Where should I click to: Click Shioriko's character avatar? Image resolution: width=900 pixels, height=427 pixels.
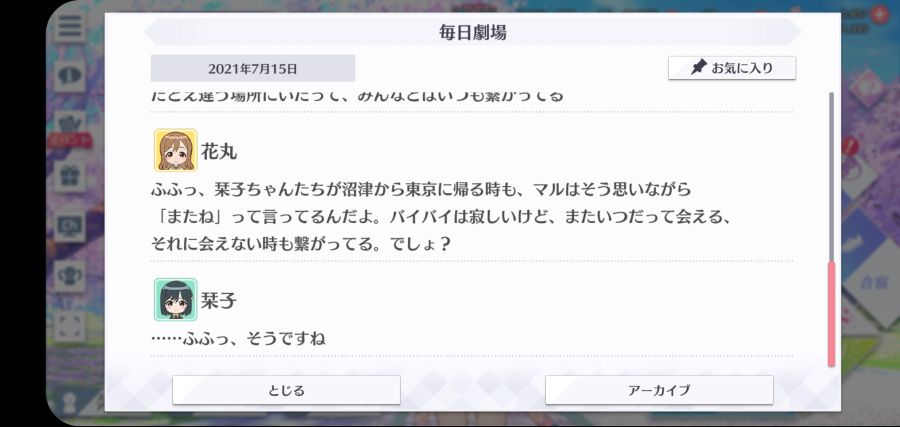pyautogui.click(x=176, y=300)
